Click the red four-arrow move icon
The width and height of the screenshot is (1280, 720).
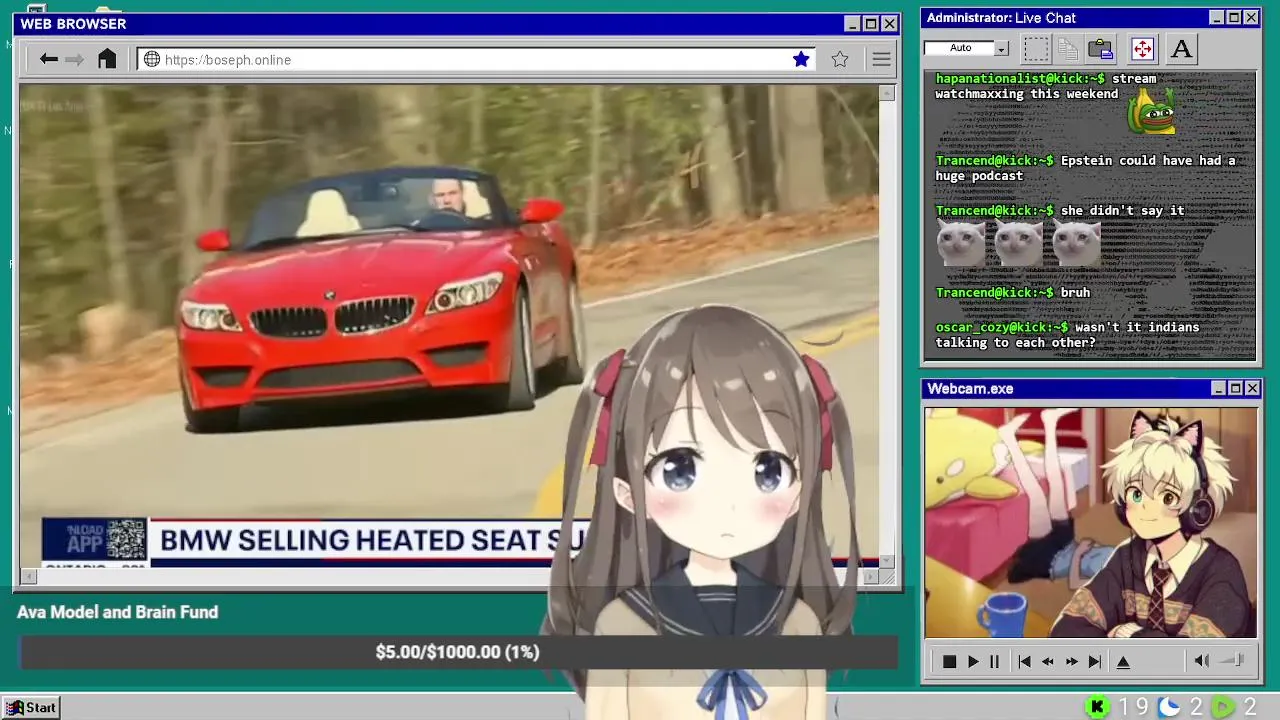tap(1142, 48)
